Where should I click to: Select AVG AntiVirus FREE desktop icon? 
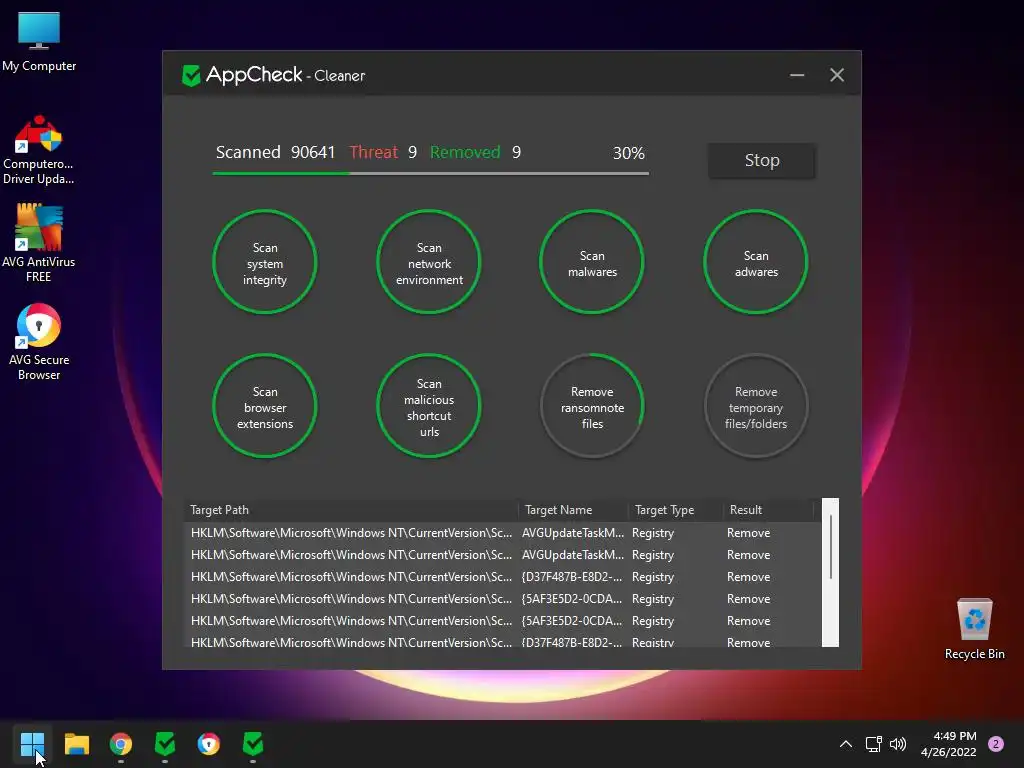point(39,243)
